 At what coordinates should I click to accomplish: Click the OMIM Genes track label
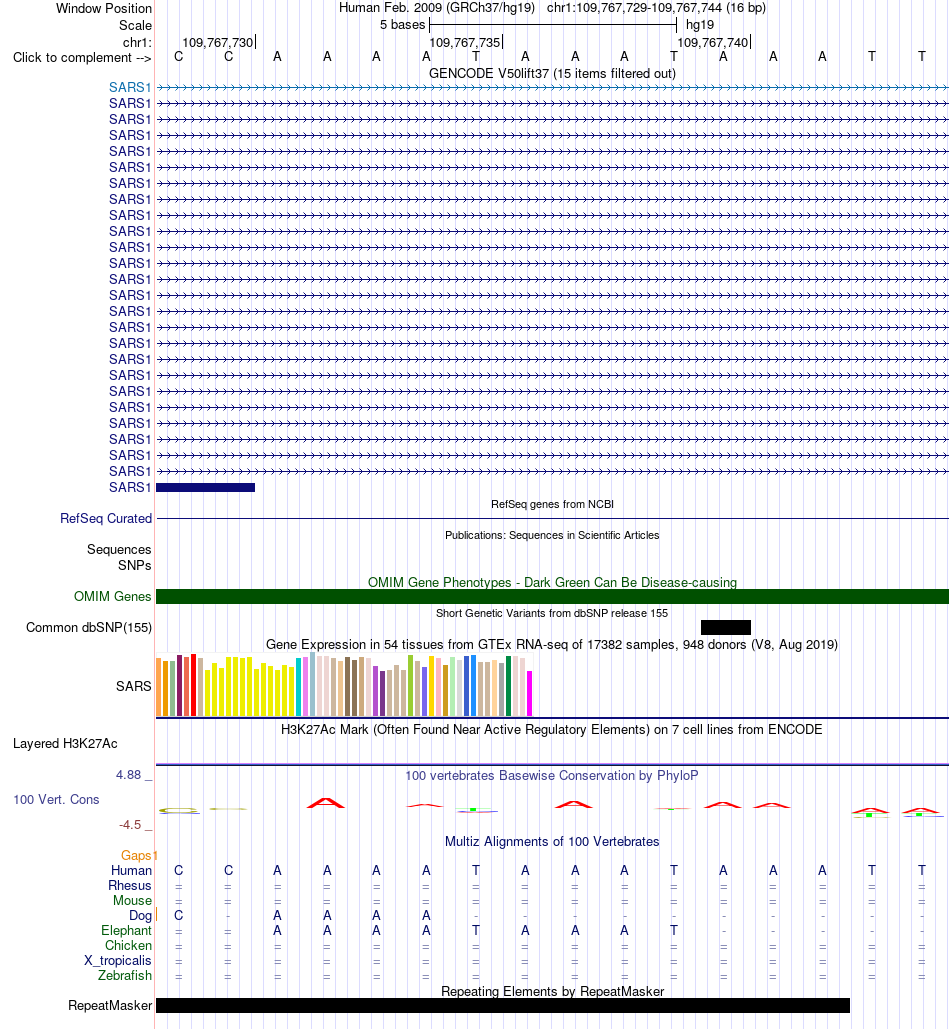click(112, 597)
